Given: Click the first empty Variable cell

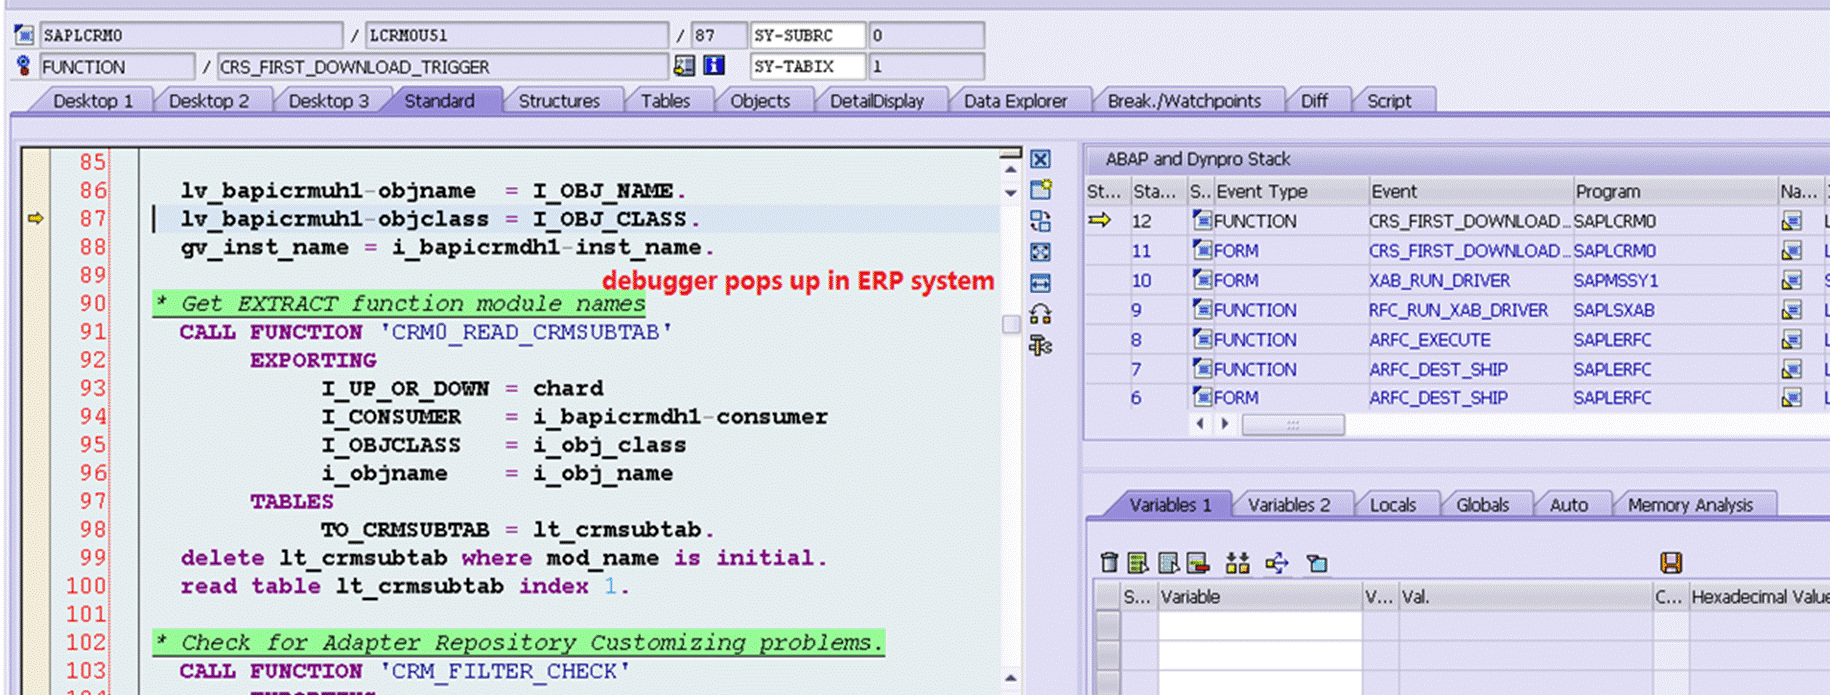Looking at the screenshot, I should 1259,626.
